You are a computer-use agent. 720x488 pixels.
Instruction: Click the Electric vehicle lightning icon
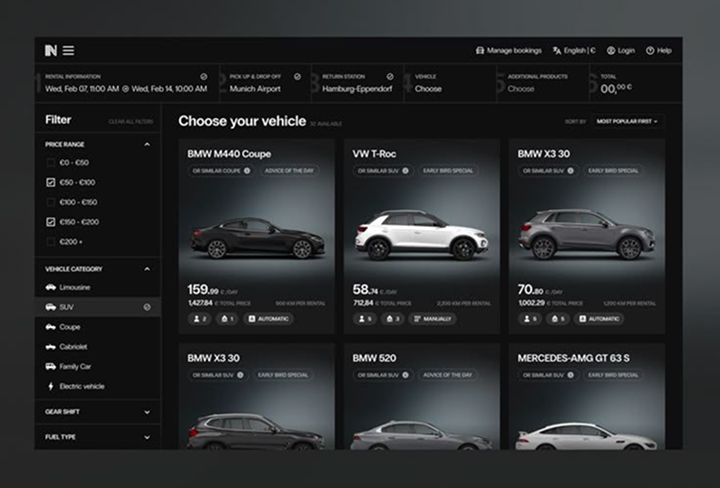pos(51,386)
